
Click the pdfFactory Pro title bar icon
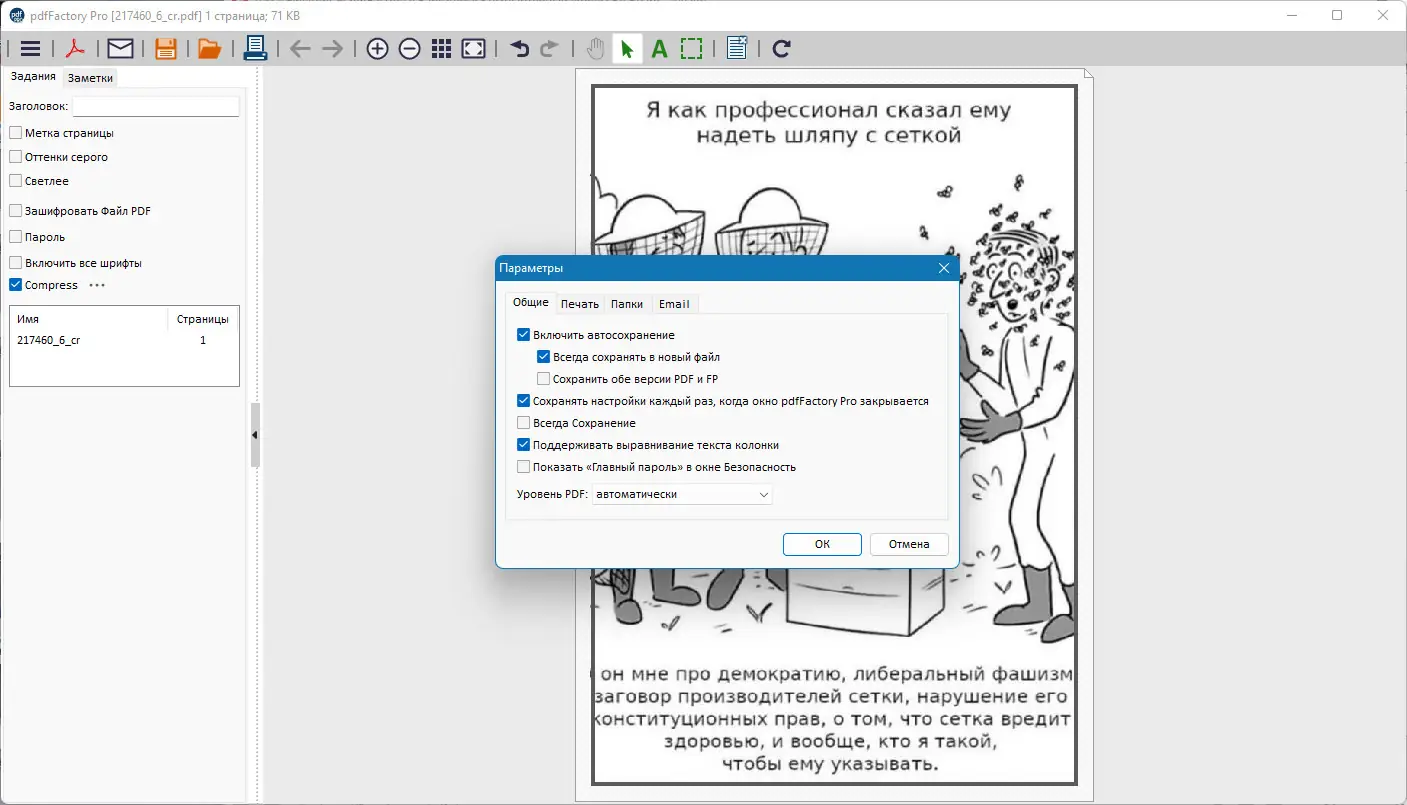[x=17, y=15]
